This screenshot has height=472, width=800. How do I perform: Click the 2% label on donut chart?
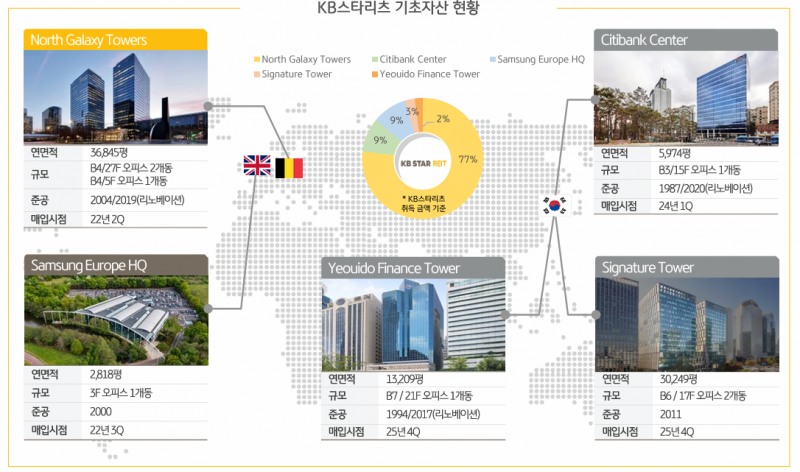point(443,119)
